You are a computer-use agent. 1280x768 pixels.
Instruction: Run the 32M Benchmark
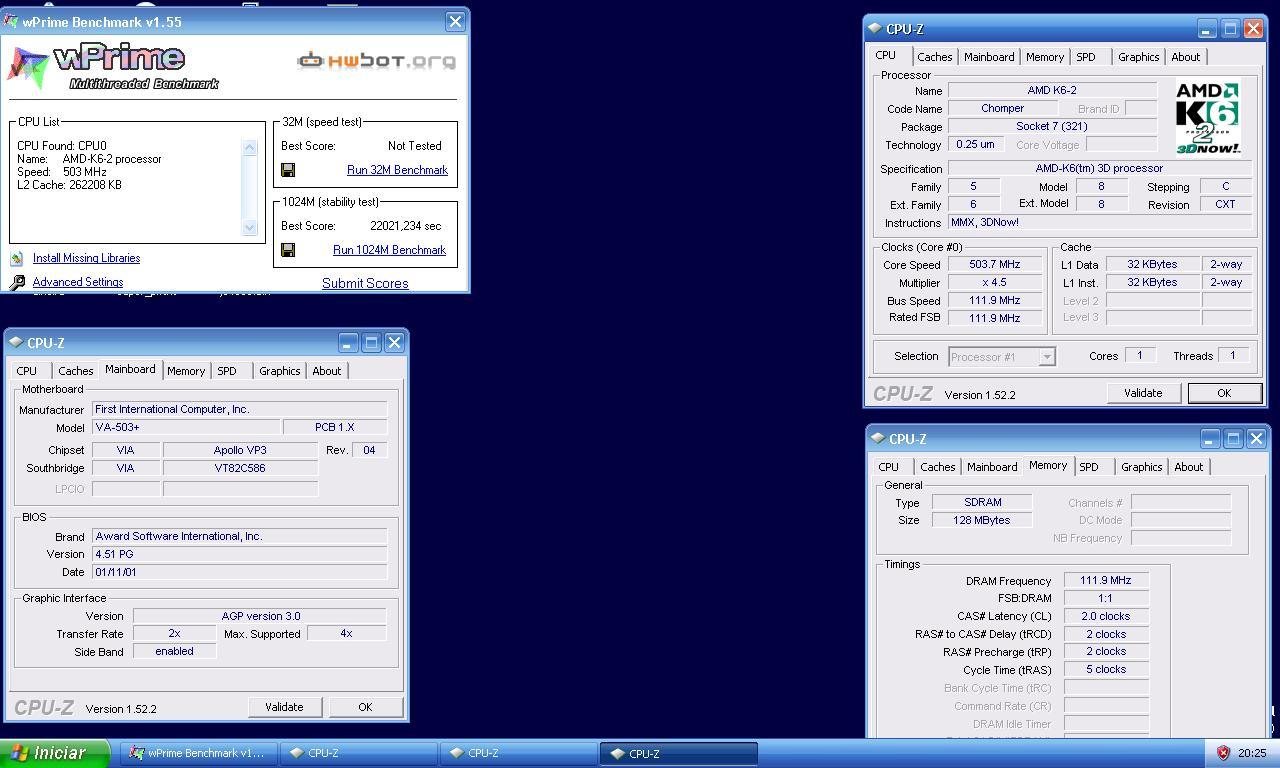(x=397, y=170)
